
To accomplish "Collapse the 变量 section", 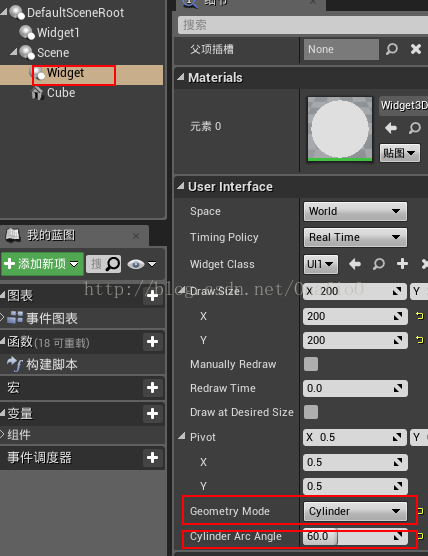I will [x=3, y=412].
